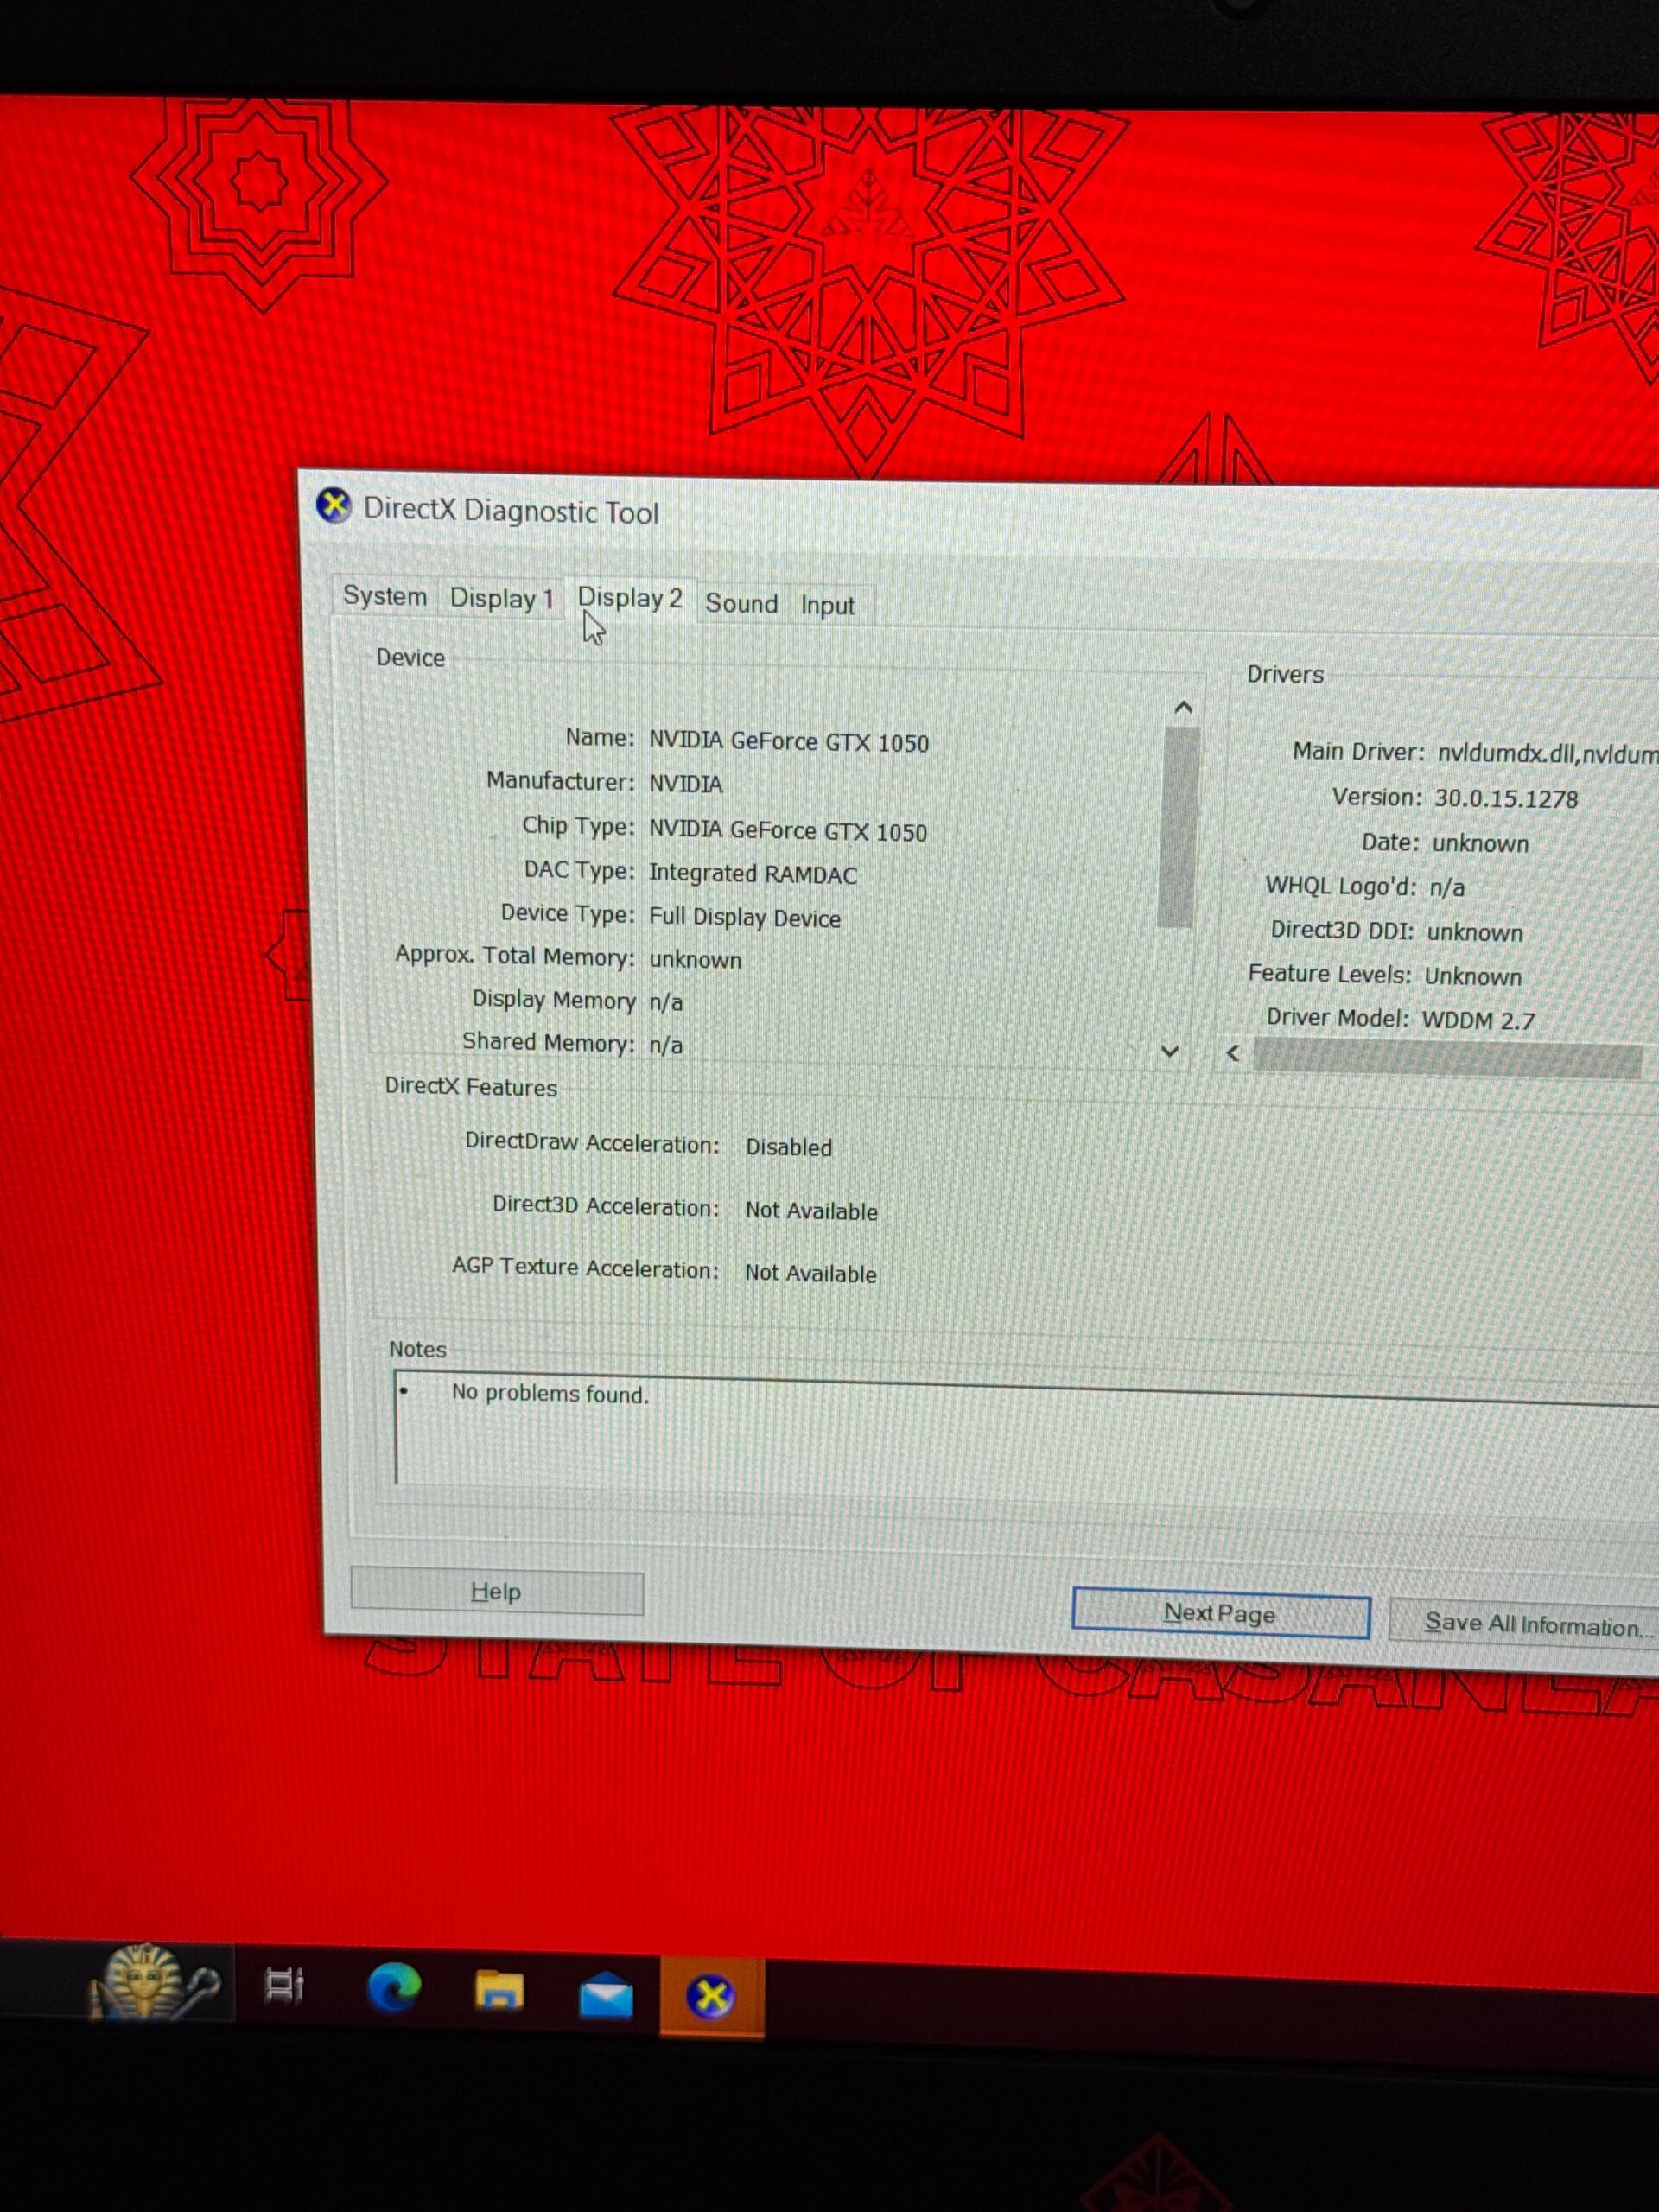The width and height of the screenshot is (1659, 2212).
Task: Click the DirectX Diagnostic Tool title text
Action: [511, 511]
